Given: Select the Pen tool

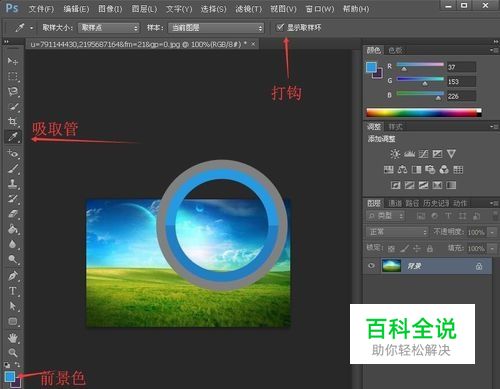Looking at the screenshot, I should pos(13,276).
